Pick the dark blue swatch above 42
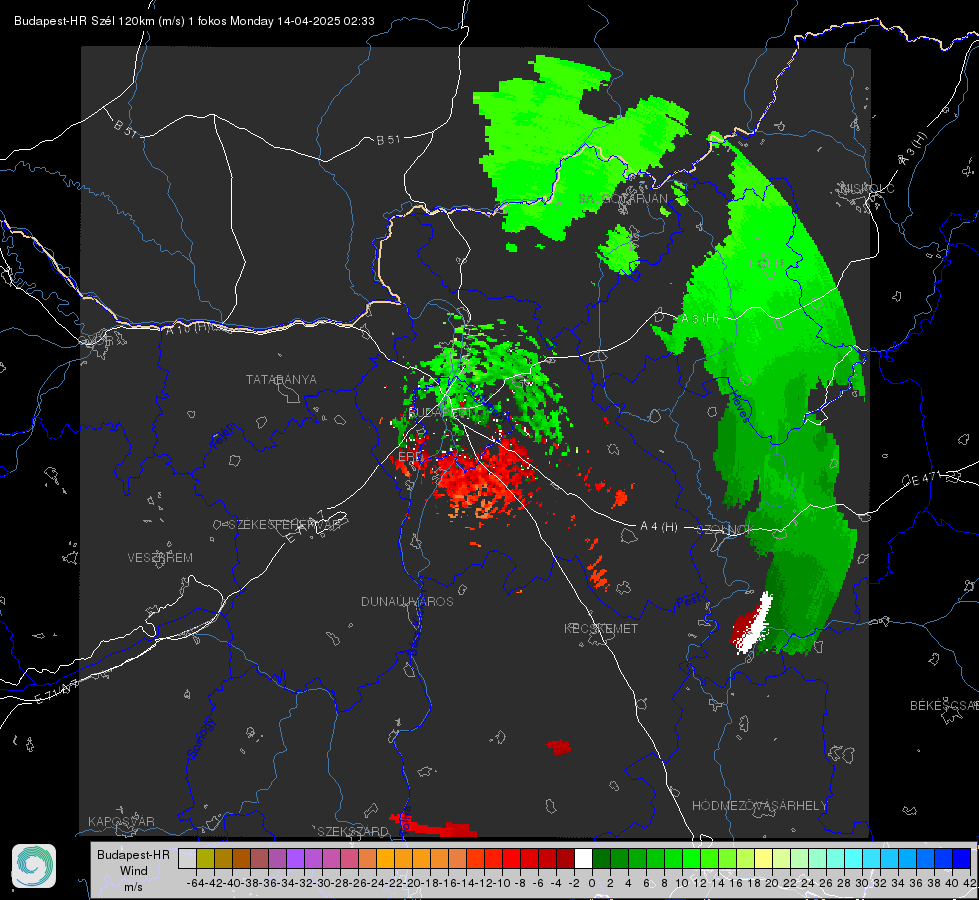The image size is (979, 900). coord(962,858)
